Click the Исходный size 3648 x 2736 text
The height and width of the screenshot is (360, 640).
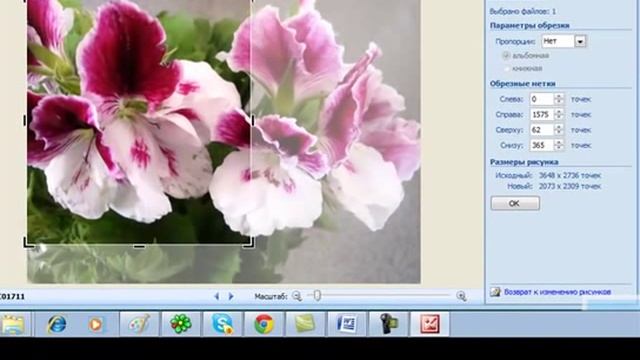[x=548, y=176]
